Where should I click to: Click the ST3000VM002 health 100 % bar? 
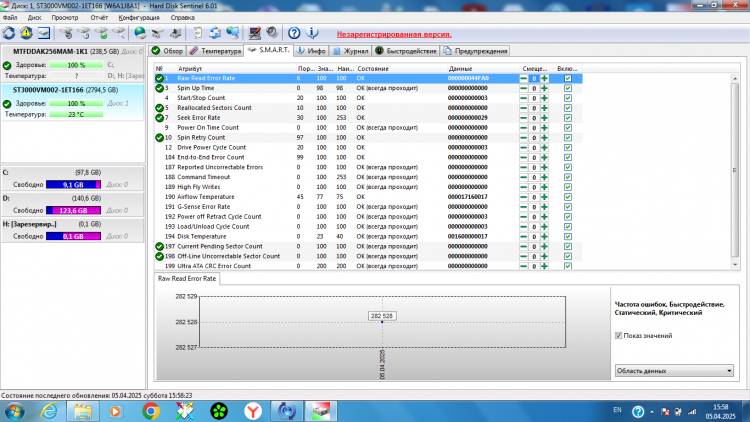(x=76, y=104)
